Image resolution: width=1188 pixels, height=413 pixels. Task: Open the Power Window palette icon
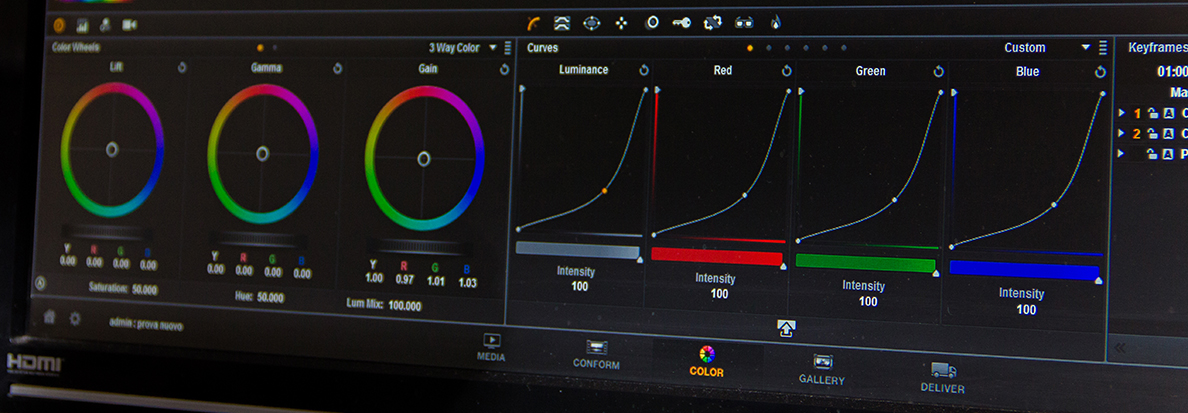pyautogui.click(x=591, y=22)
